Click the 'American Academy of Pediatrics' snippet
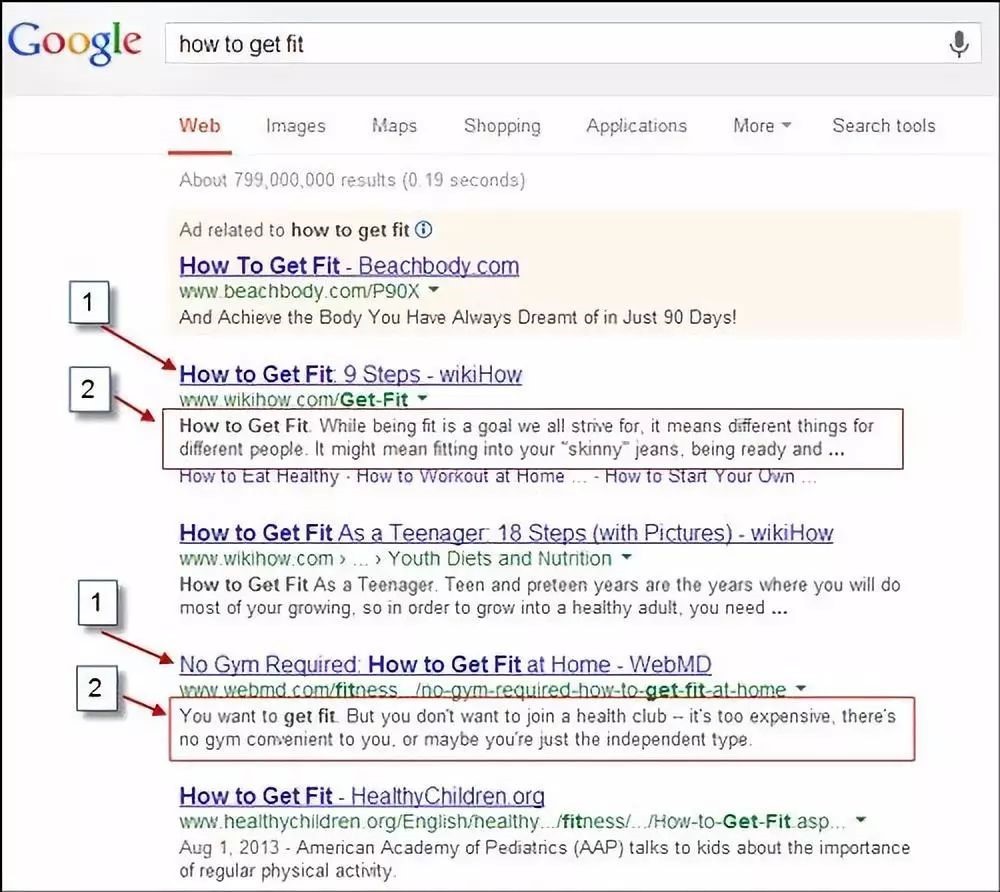 (x=544, y=859)
